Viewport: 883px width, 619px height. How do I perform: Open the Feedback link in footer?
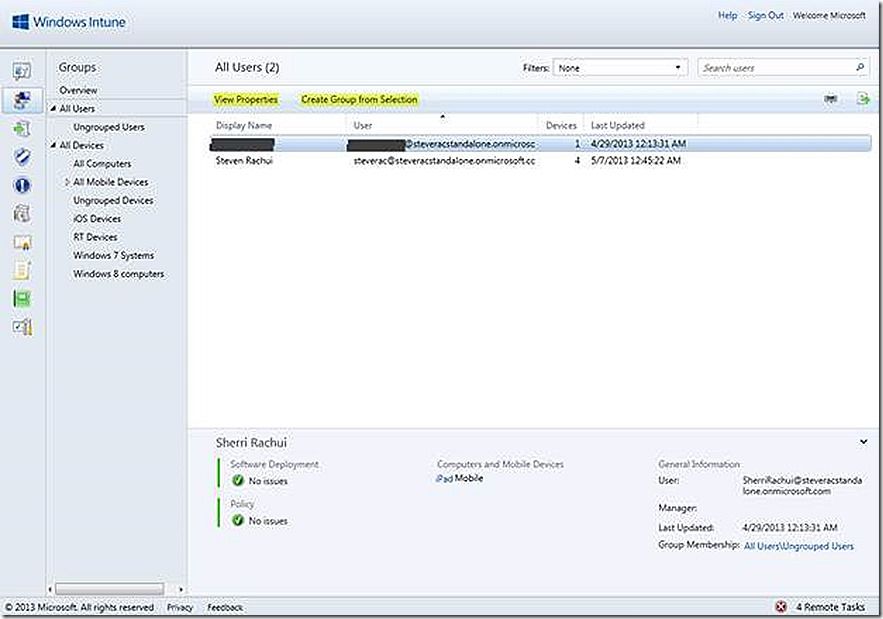pos(225,607)
